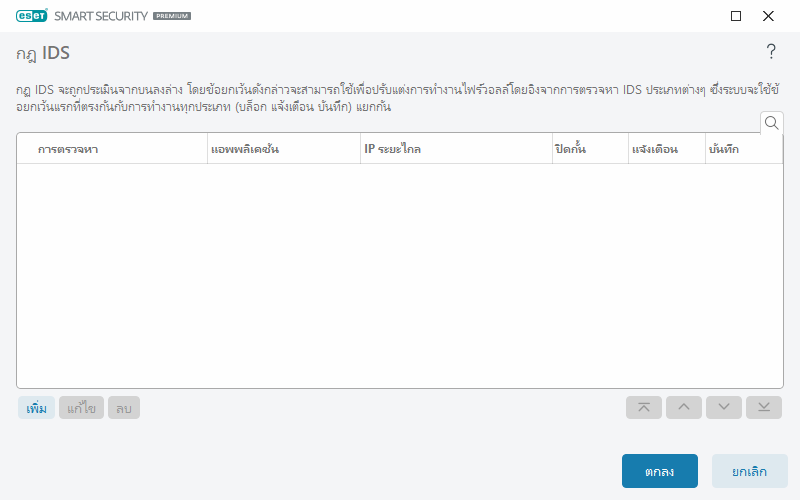Viewport: 800px width, 500px height.
Task: Open help via the question mark icon
Action: pos(771,52)
